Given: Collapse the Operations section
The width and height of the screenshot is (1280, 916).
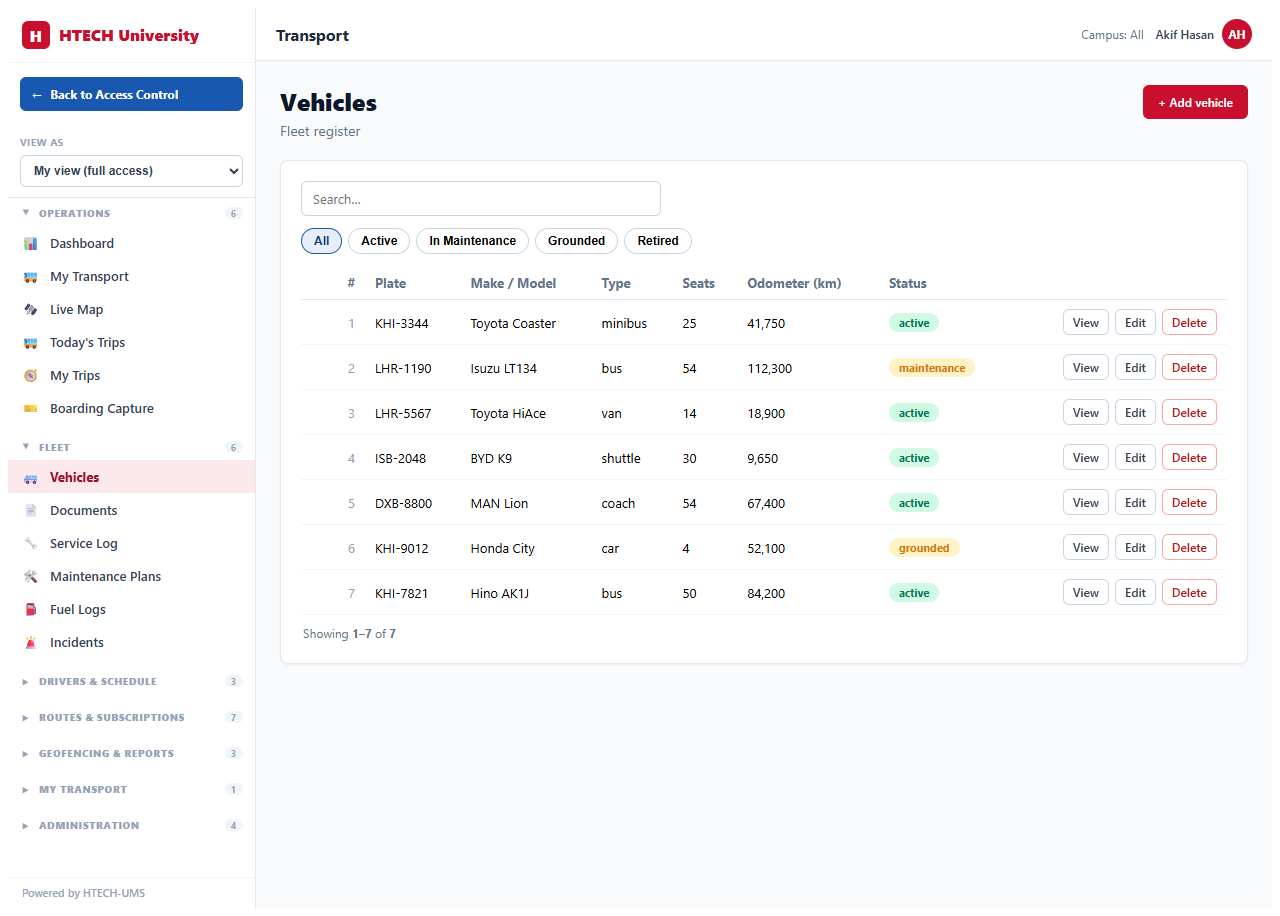Looking at the screenshot, I should pyautogui.click(x=131, y=214).
